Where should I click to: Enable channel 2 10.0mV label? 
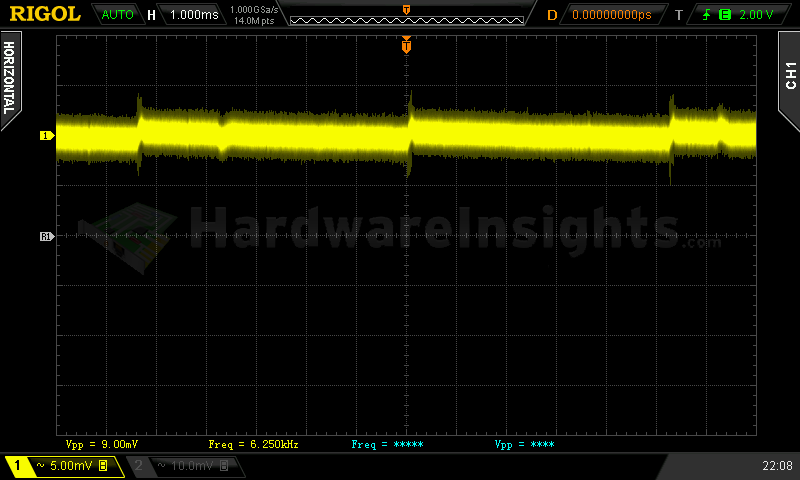pos(182,466)
